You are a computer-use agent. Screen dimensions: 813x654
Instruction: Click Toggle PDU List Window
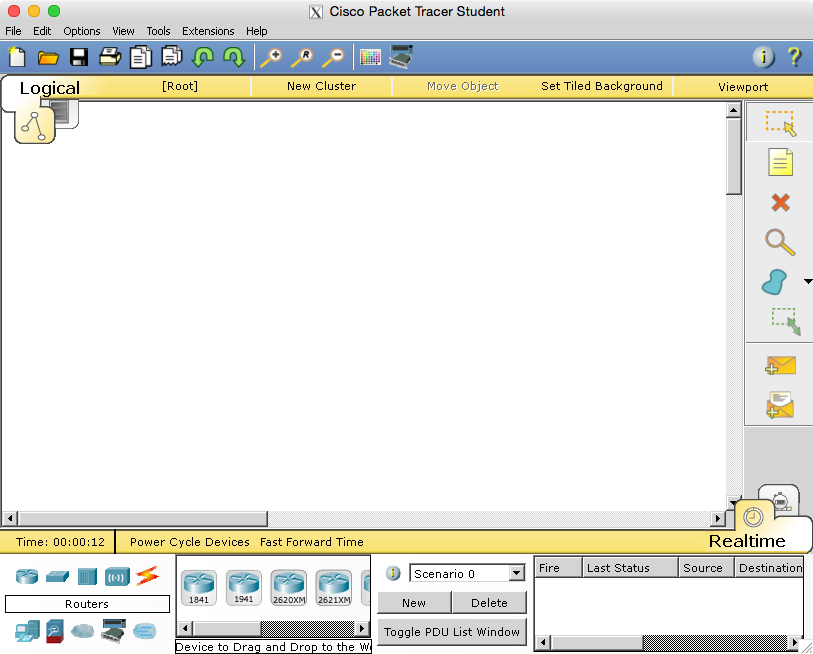click(452, 632)
